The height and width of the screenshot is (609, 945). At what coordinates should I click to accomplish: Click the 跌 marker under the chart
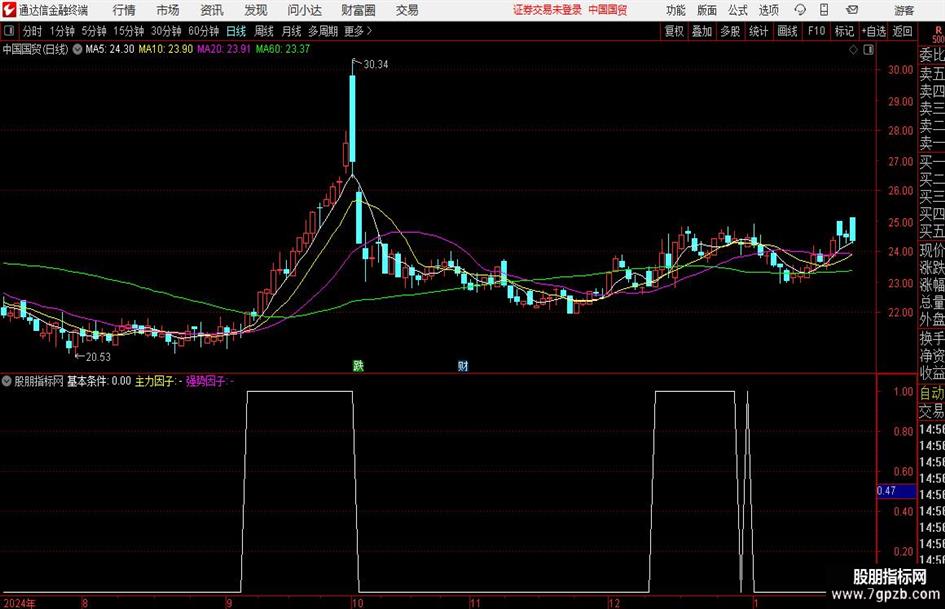[x=359, y=365]
